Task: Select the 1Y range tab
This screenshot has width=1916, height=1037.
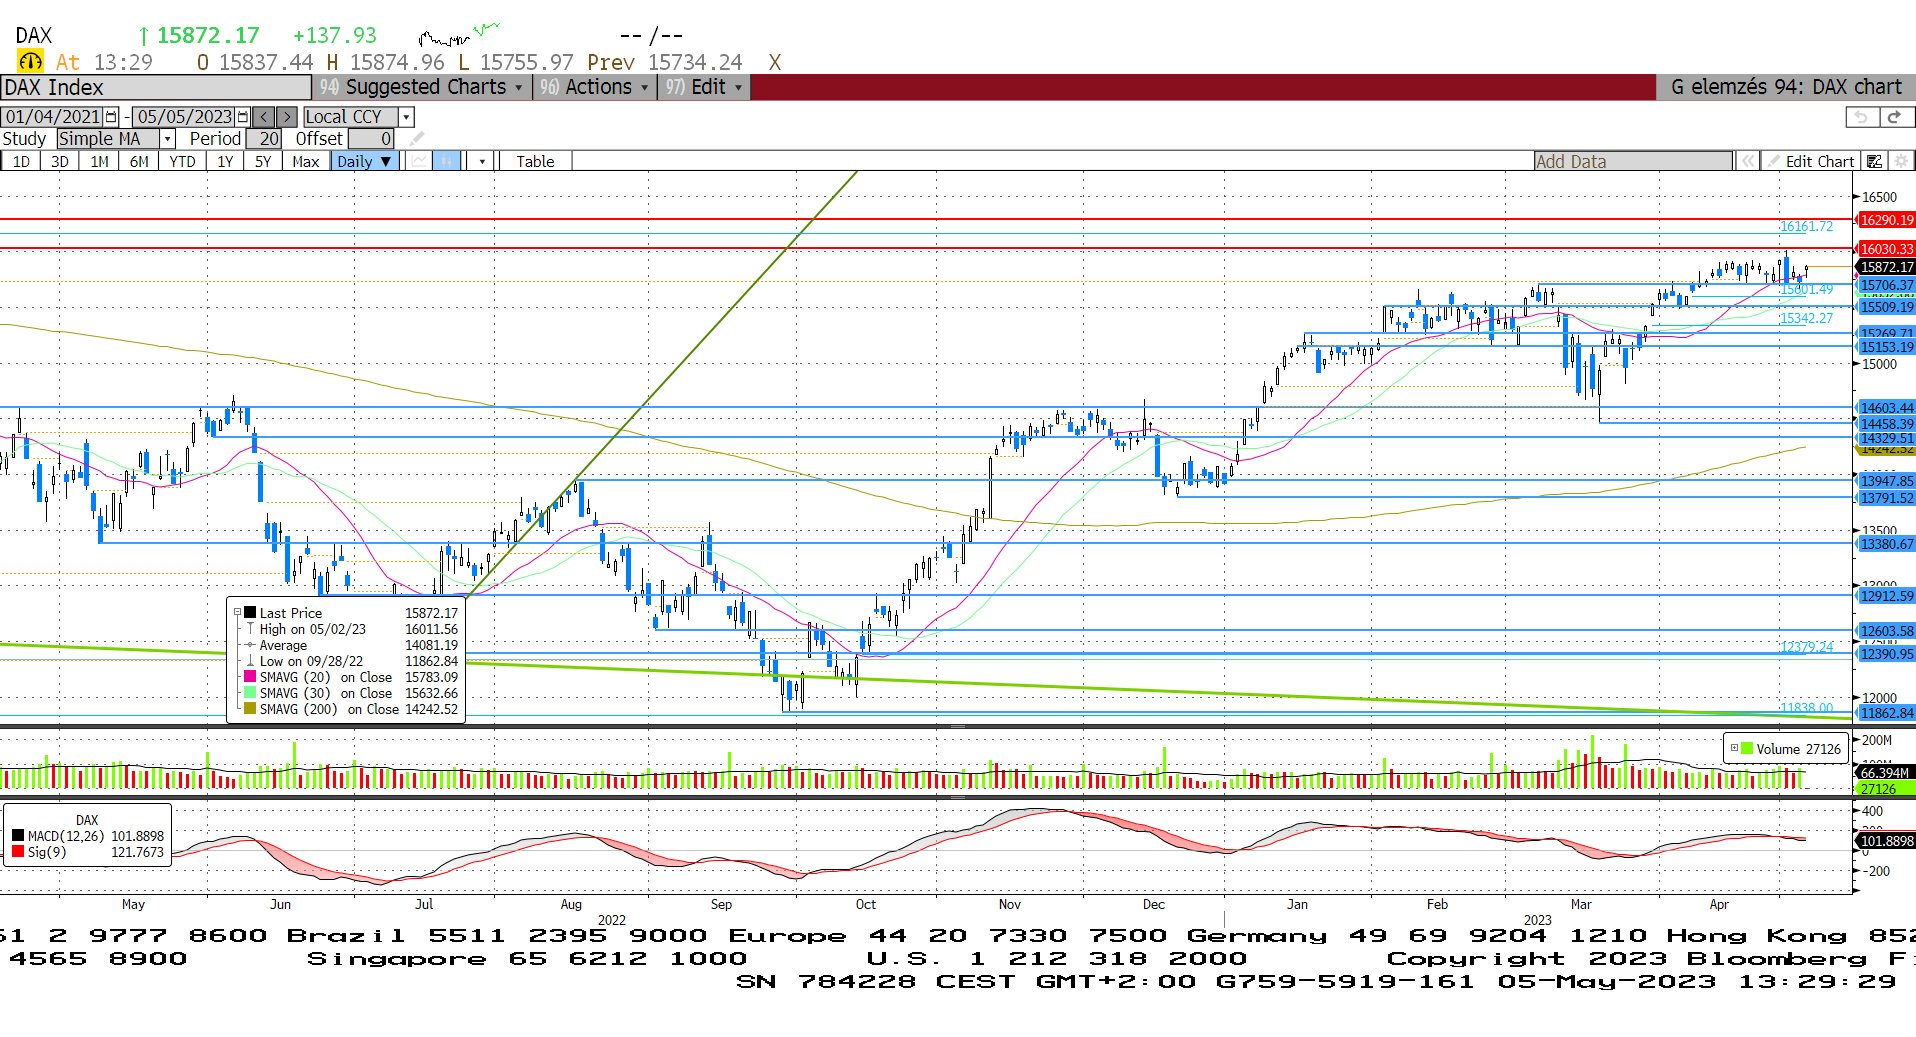Action: 225,161
